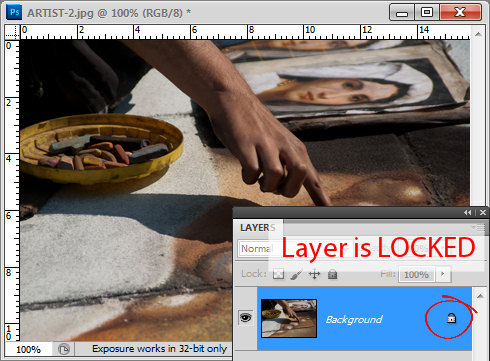Open the Layers panel options menu
Viewport: 490px width, 361px height.
tap(481, 227)
